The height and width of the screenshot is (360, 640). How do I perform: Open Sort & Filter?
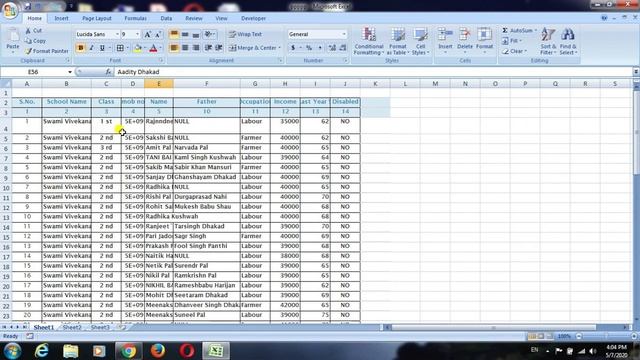tap(548, 41)
